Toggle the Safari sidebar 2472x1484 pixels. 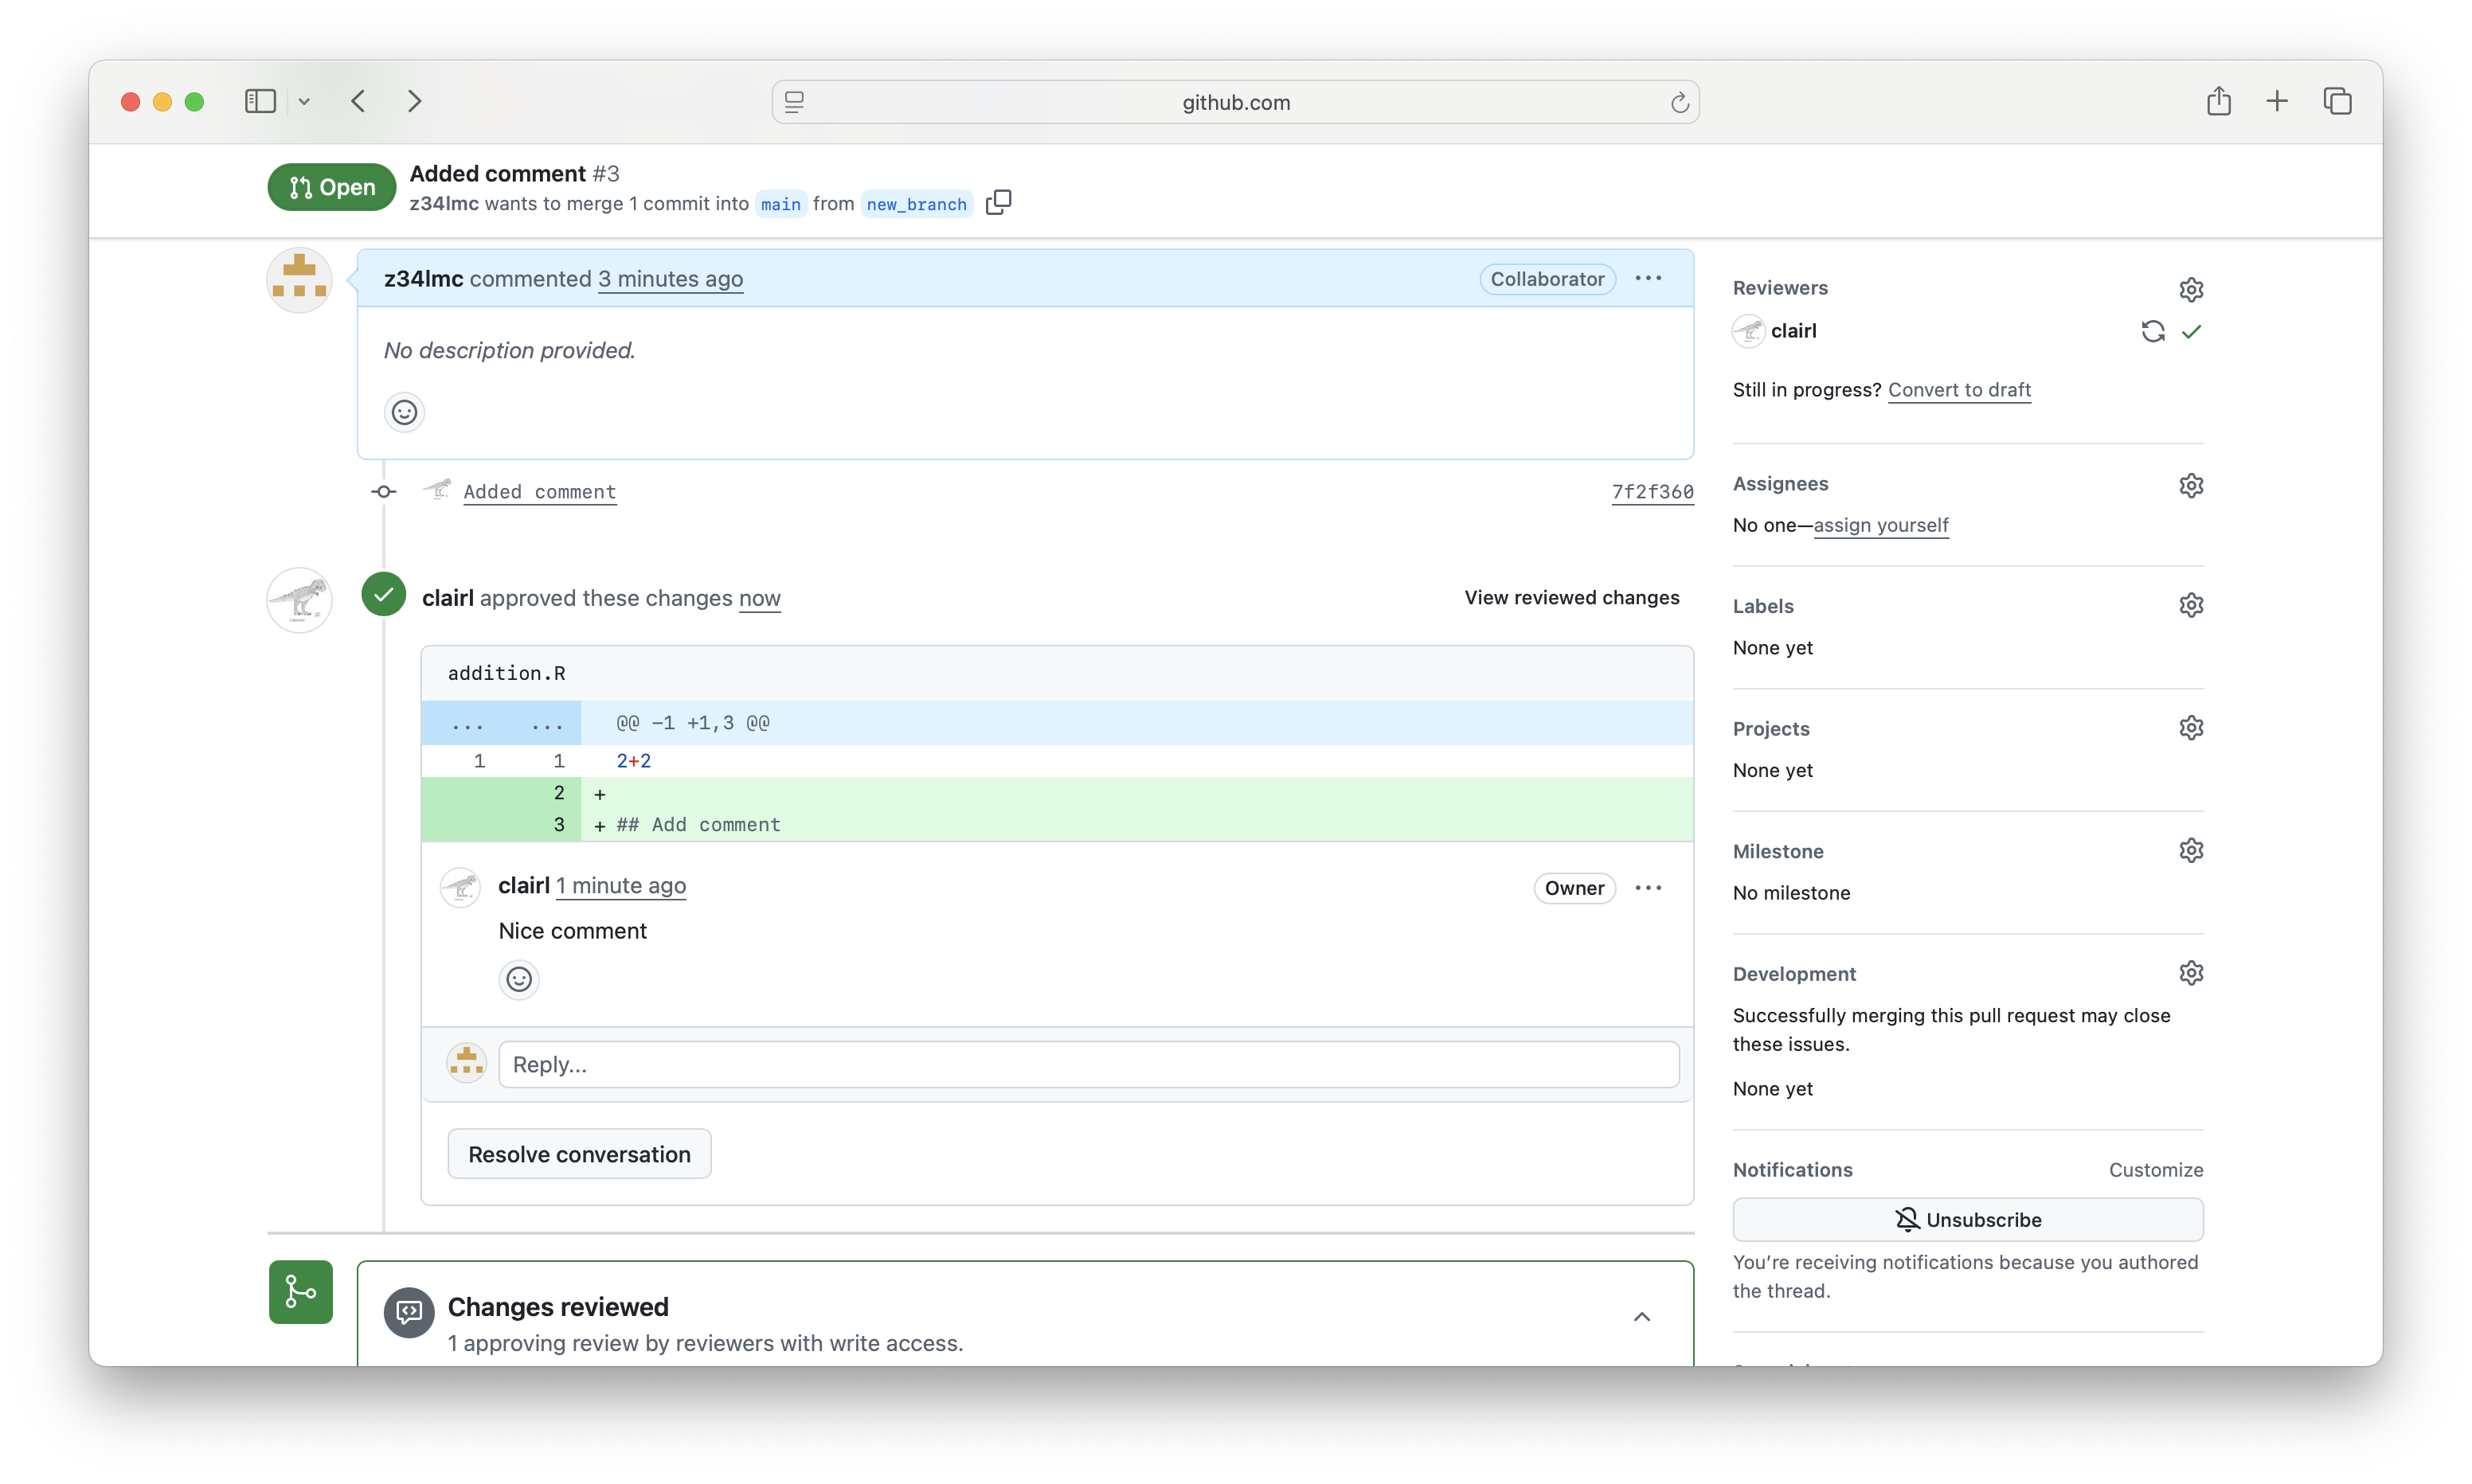coord(260,101)
